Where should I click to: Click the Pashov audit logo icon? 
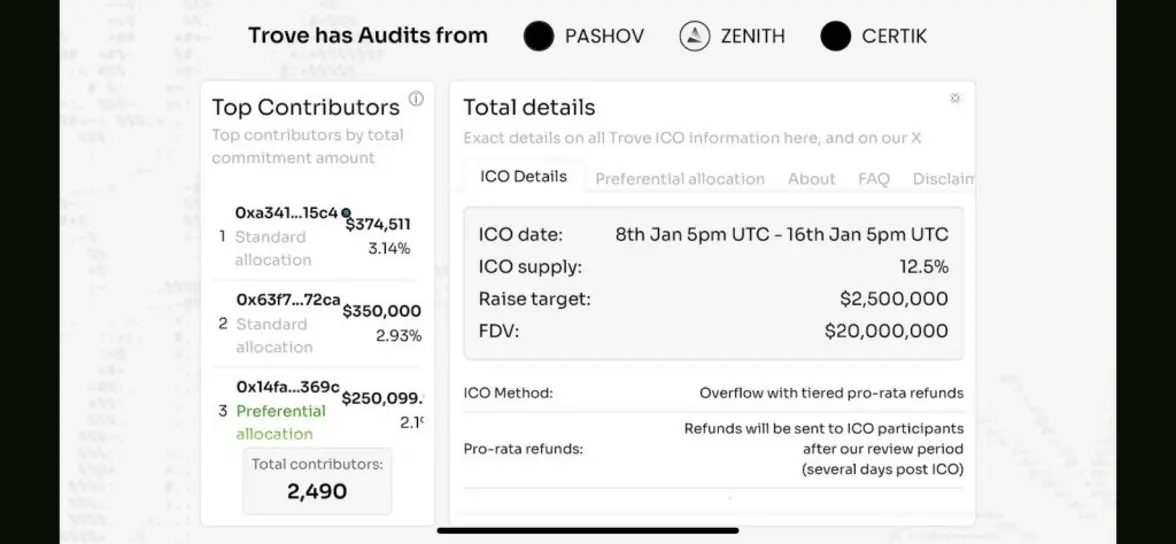pyautogui.click(x=538, y=37)
